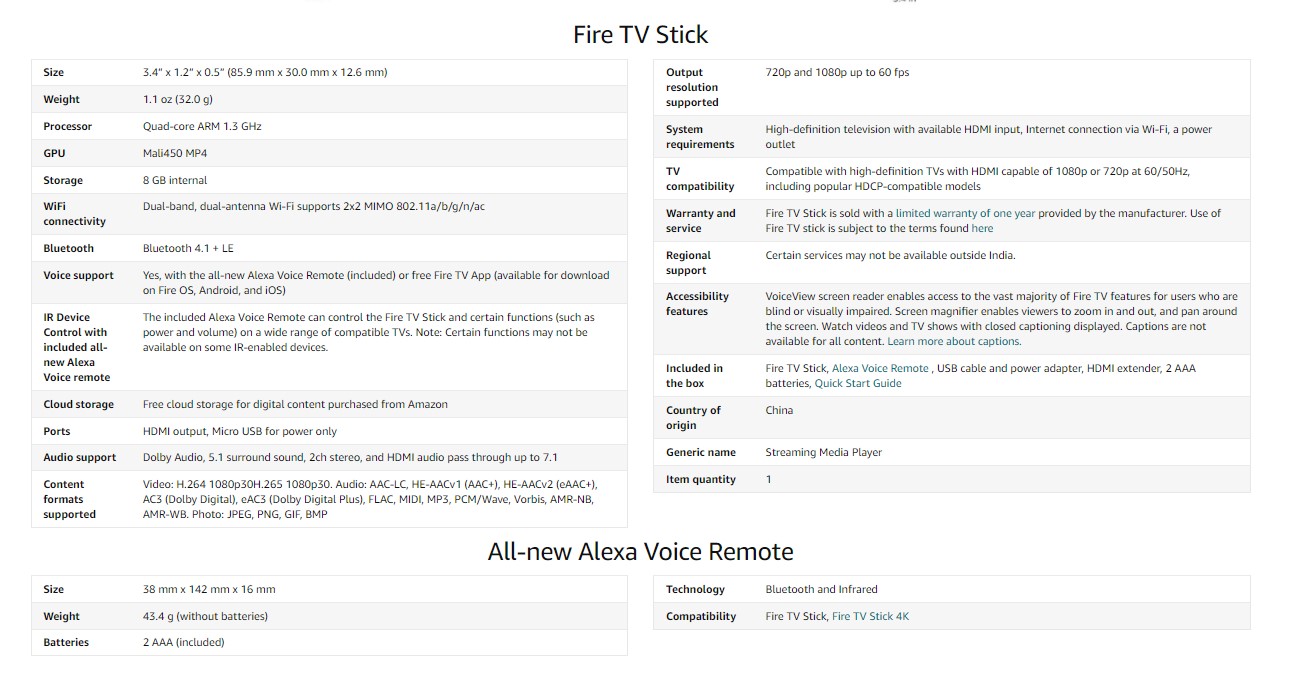Open the Fire TV Stick 4K compatibility link

[x=870, y=616]
